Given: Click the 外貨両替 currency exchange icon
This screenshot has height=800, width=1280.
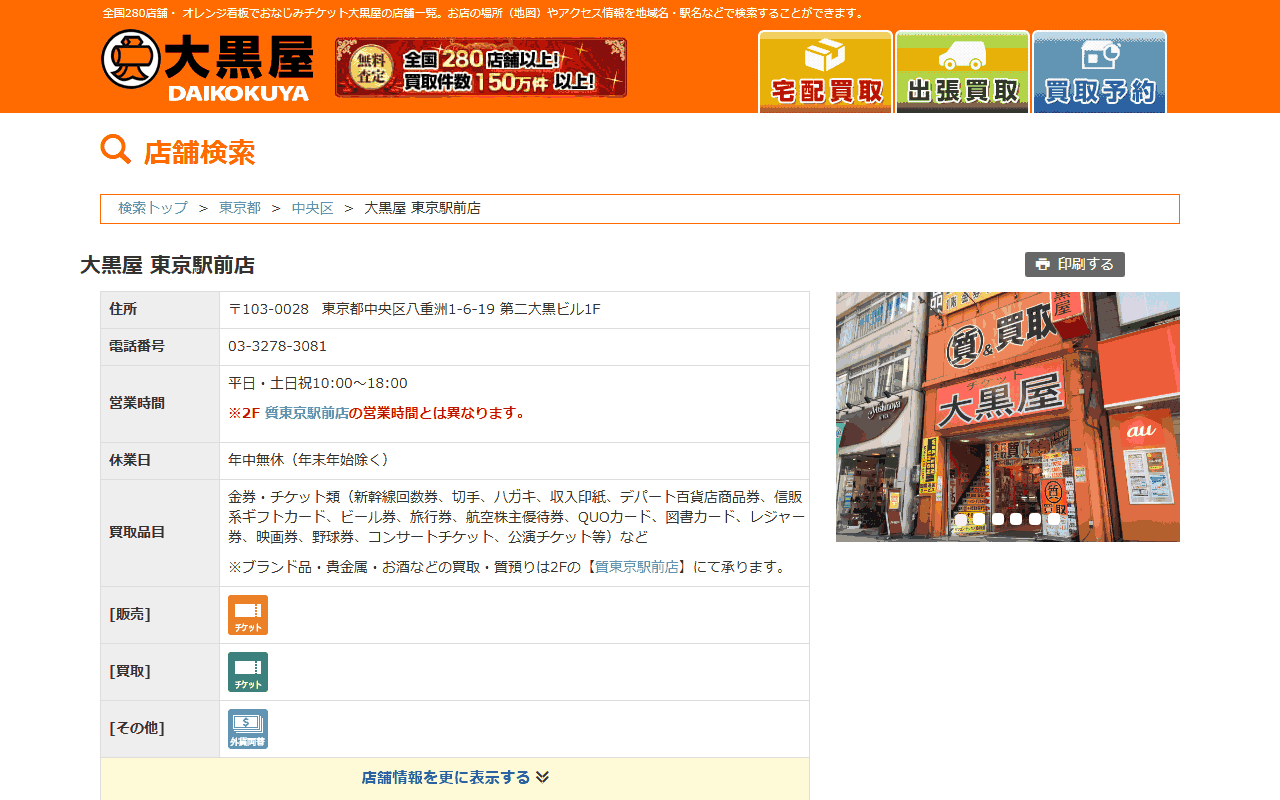Looking at the screenshot, I should coord(248,729).
